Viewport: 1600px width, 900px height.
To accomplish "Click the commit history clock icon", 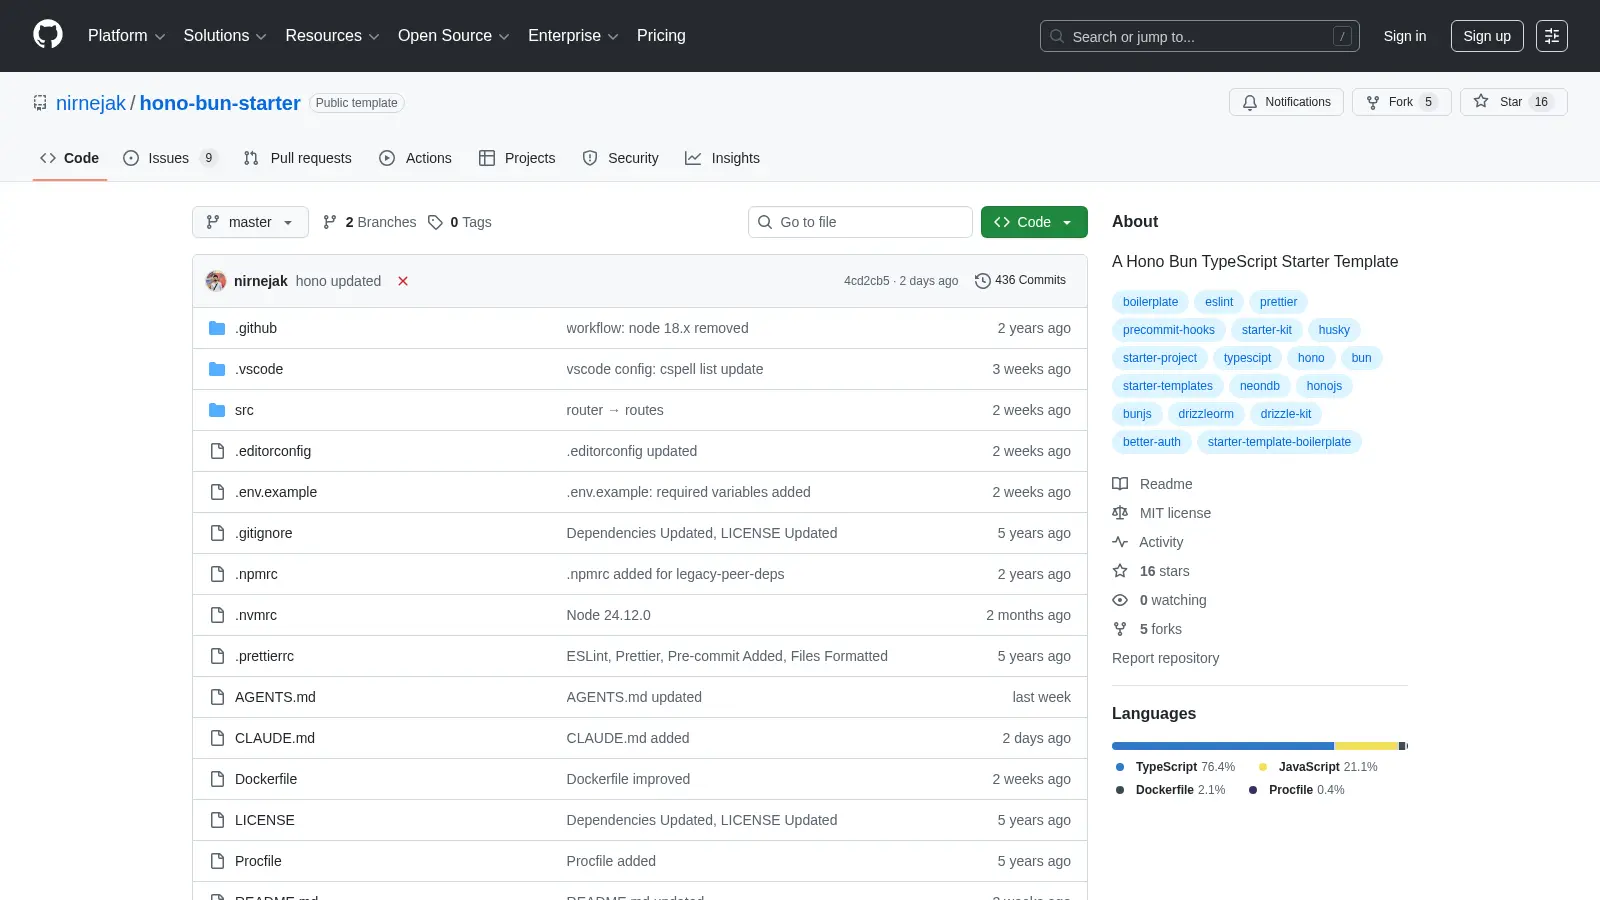I will [983, 281].
